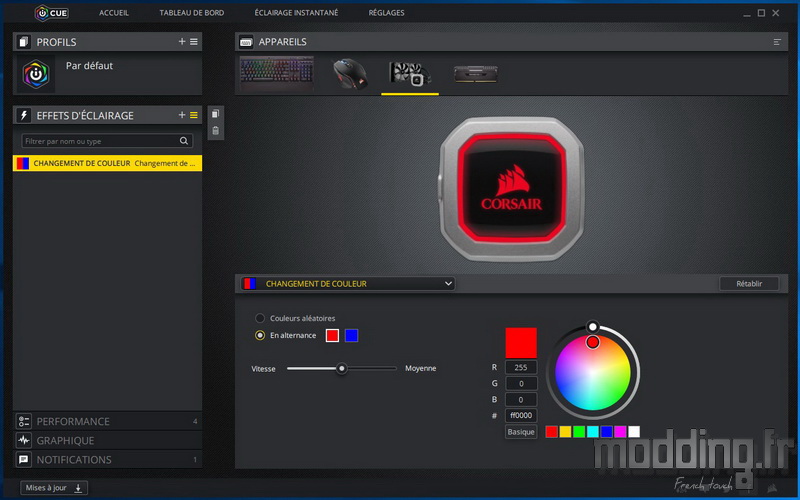Click the G value field
Viewport: 800px width, 500px height.
[521, 383]
